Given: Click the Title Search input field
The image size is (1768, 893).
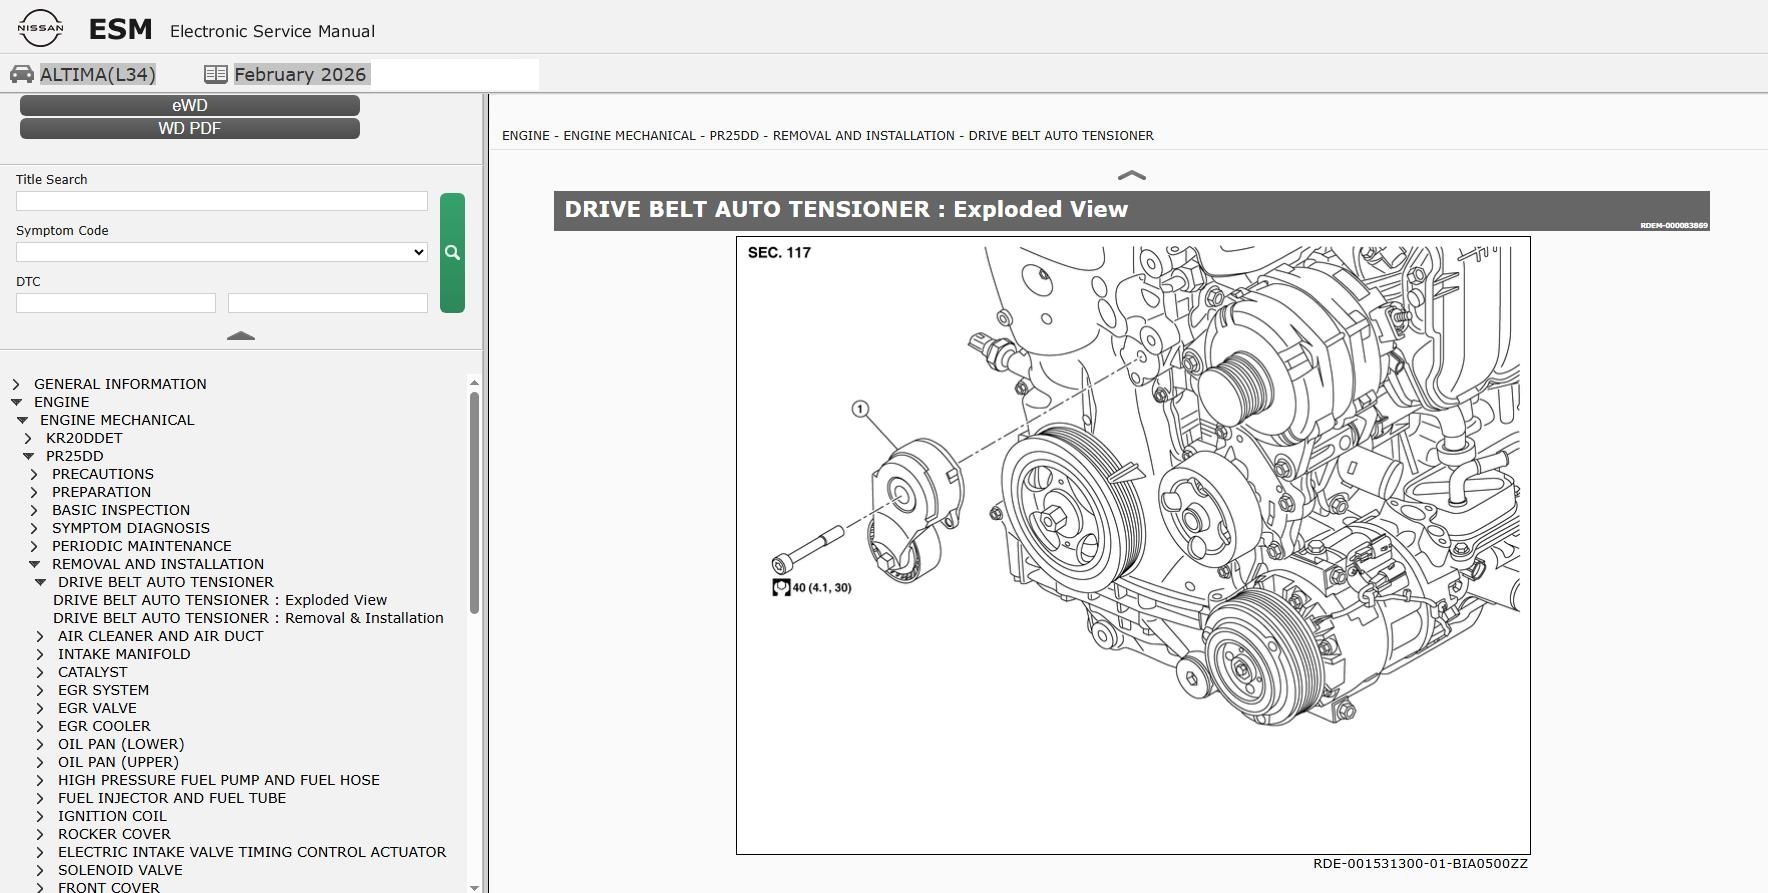Looking at the screenshot, I should [222, 201].
